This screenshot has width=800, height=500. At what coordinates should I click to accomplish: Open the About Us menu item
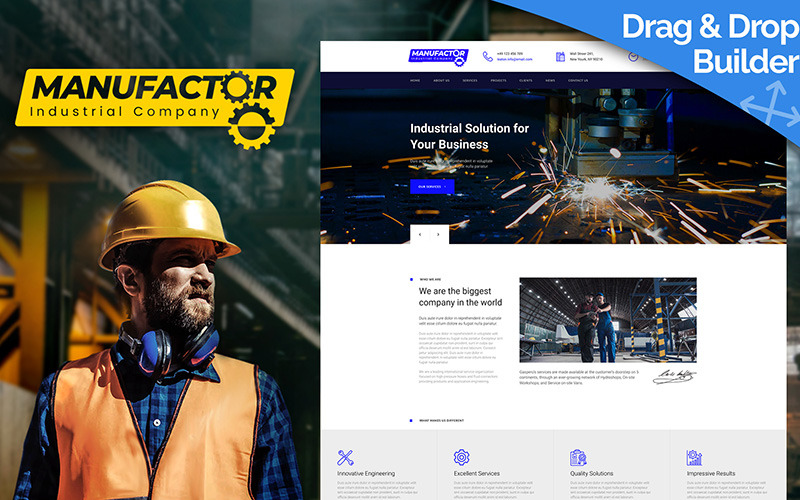442,80
